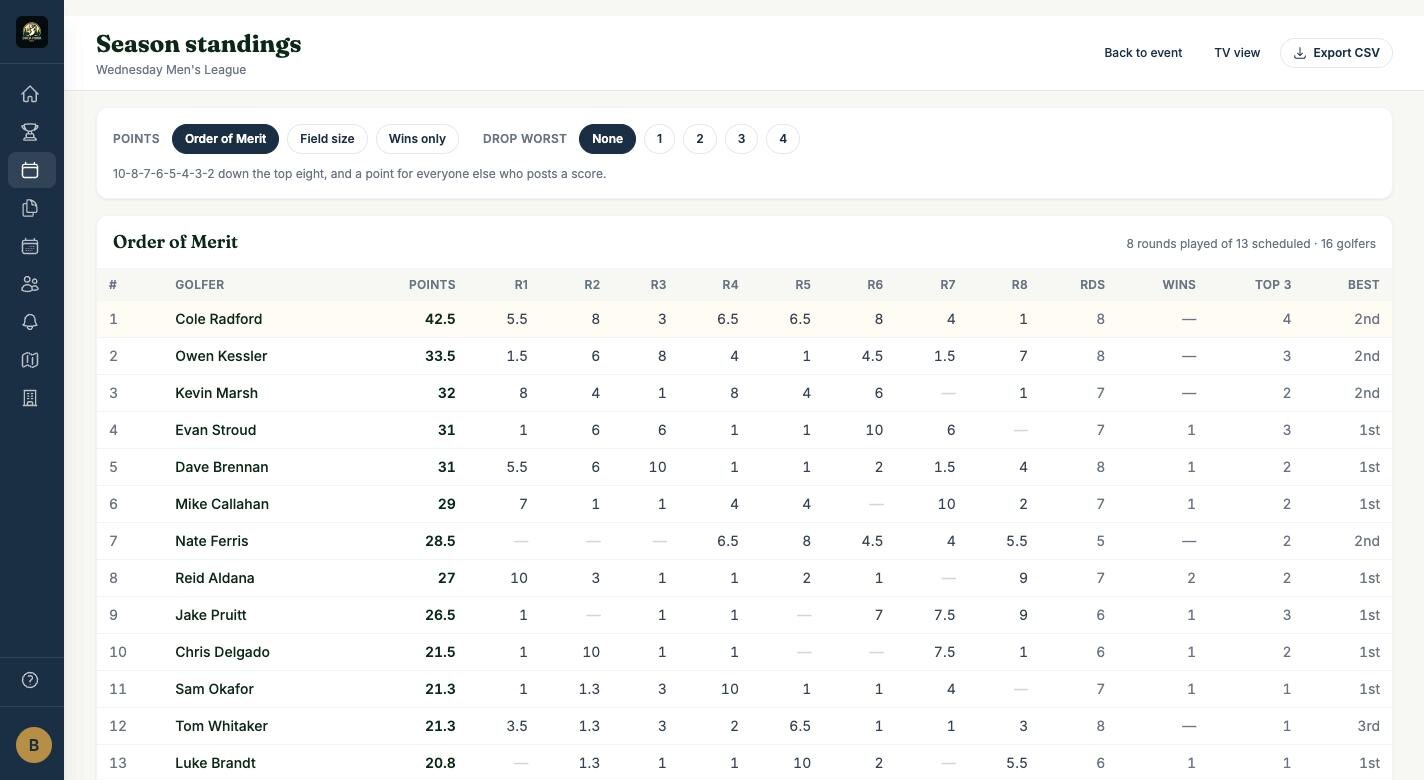Open the trophy icon in sidebar
This screenshot has width=1424, height=780.
pyautogui.click(x=30, y=132)
